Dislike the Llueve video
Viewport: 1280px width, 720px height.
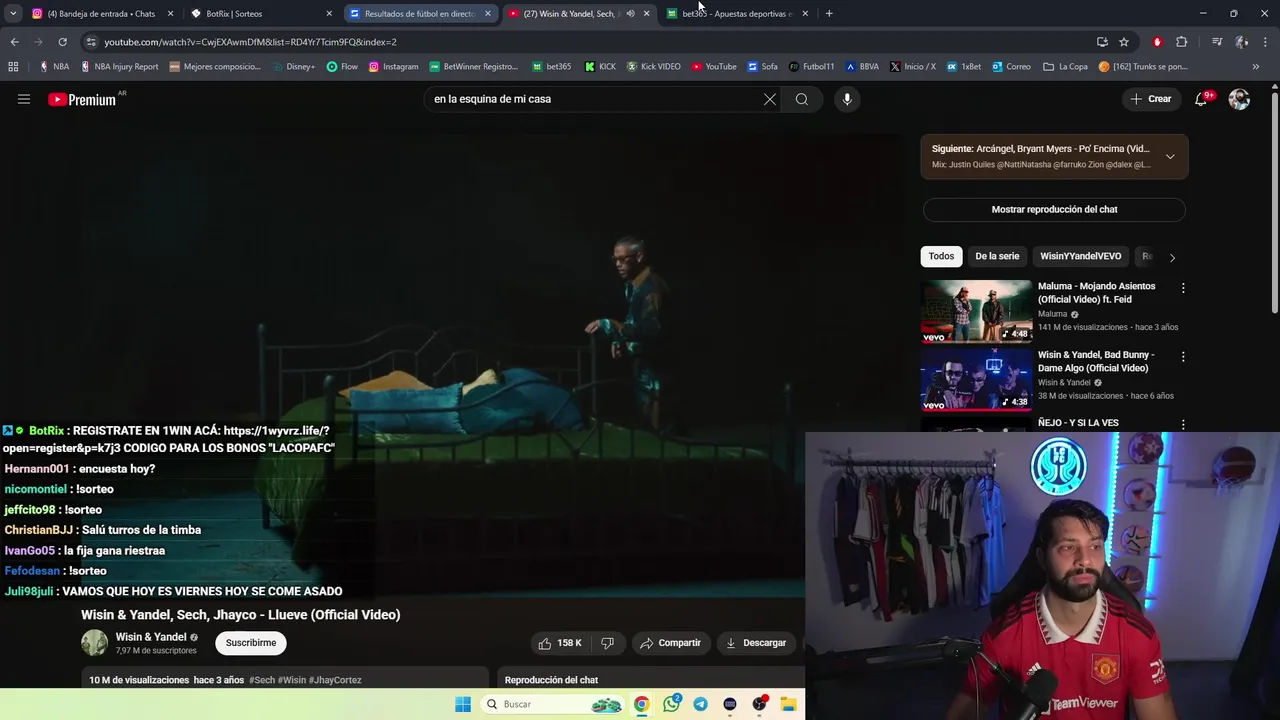tap(607, 643)
